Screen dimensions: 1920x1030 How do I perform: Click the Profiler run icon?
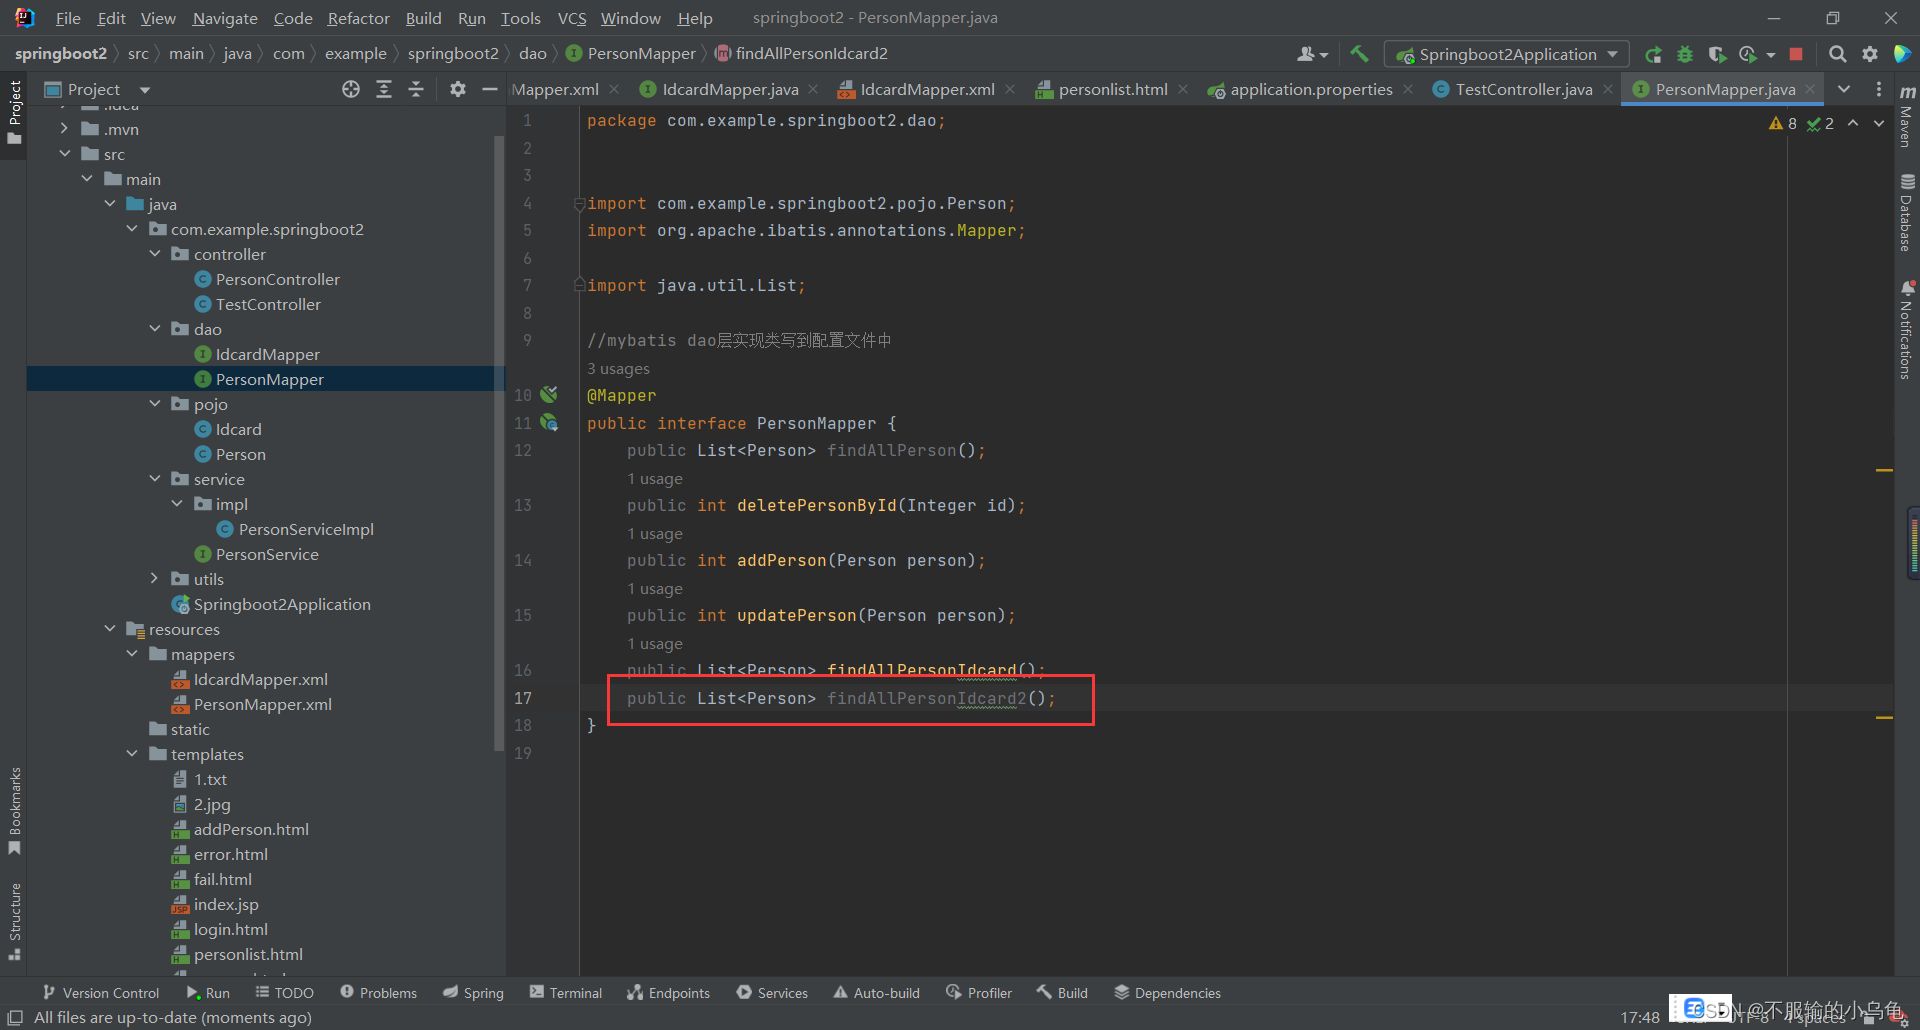click(1748, 54)
